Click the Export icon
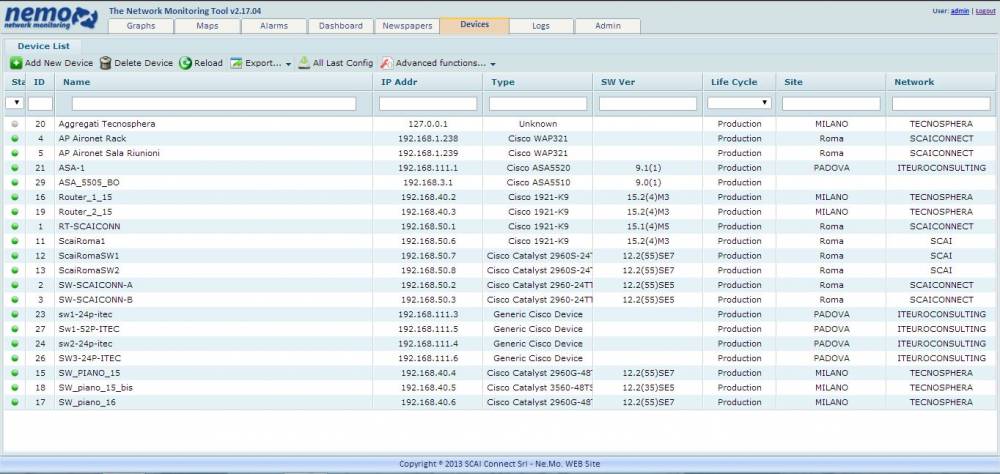Screen dimensions: 1000x474 click(x=237, y=63)
